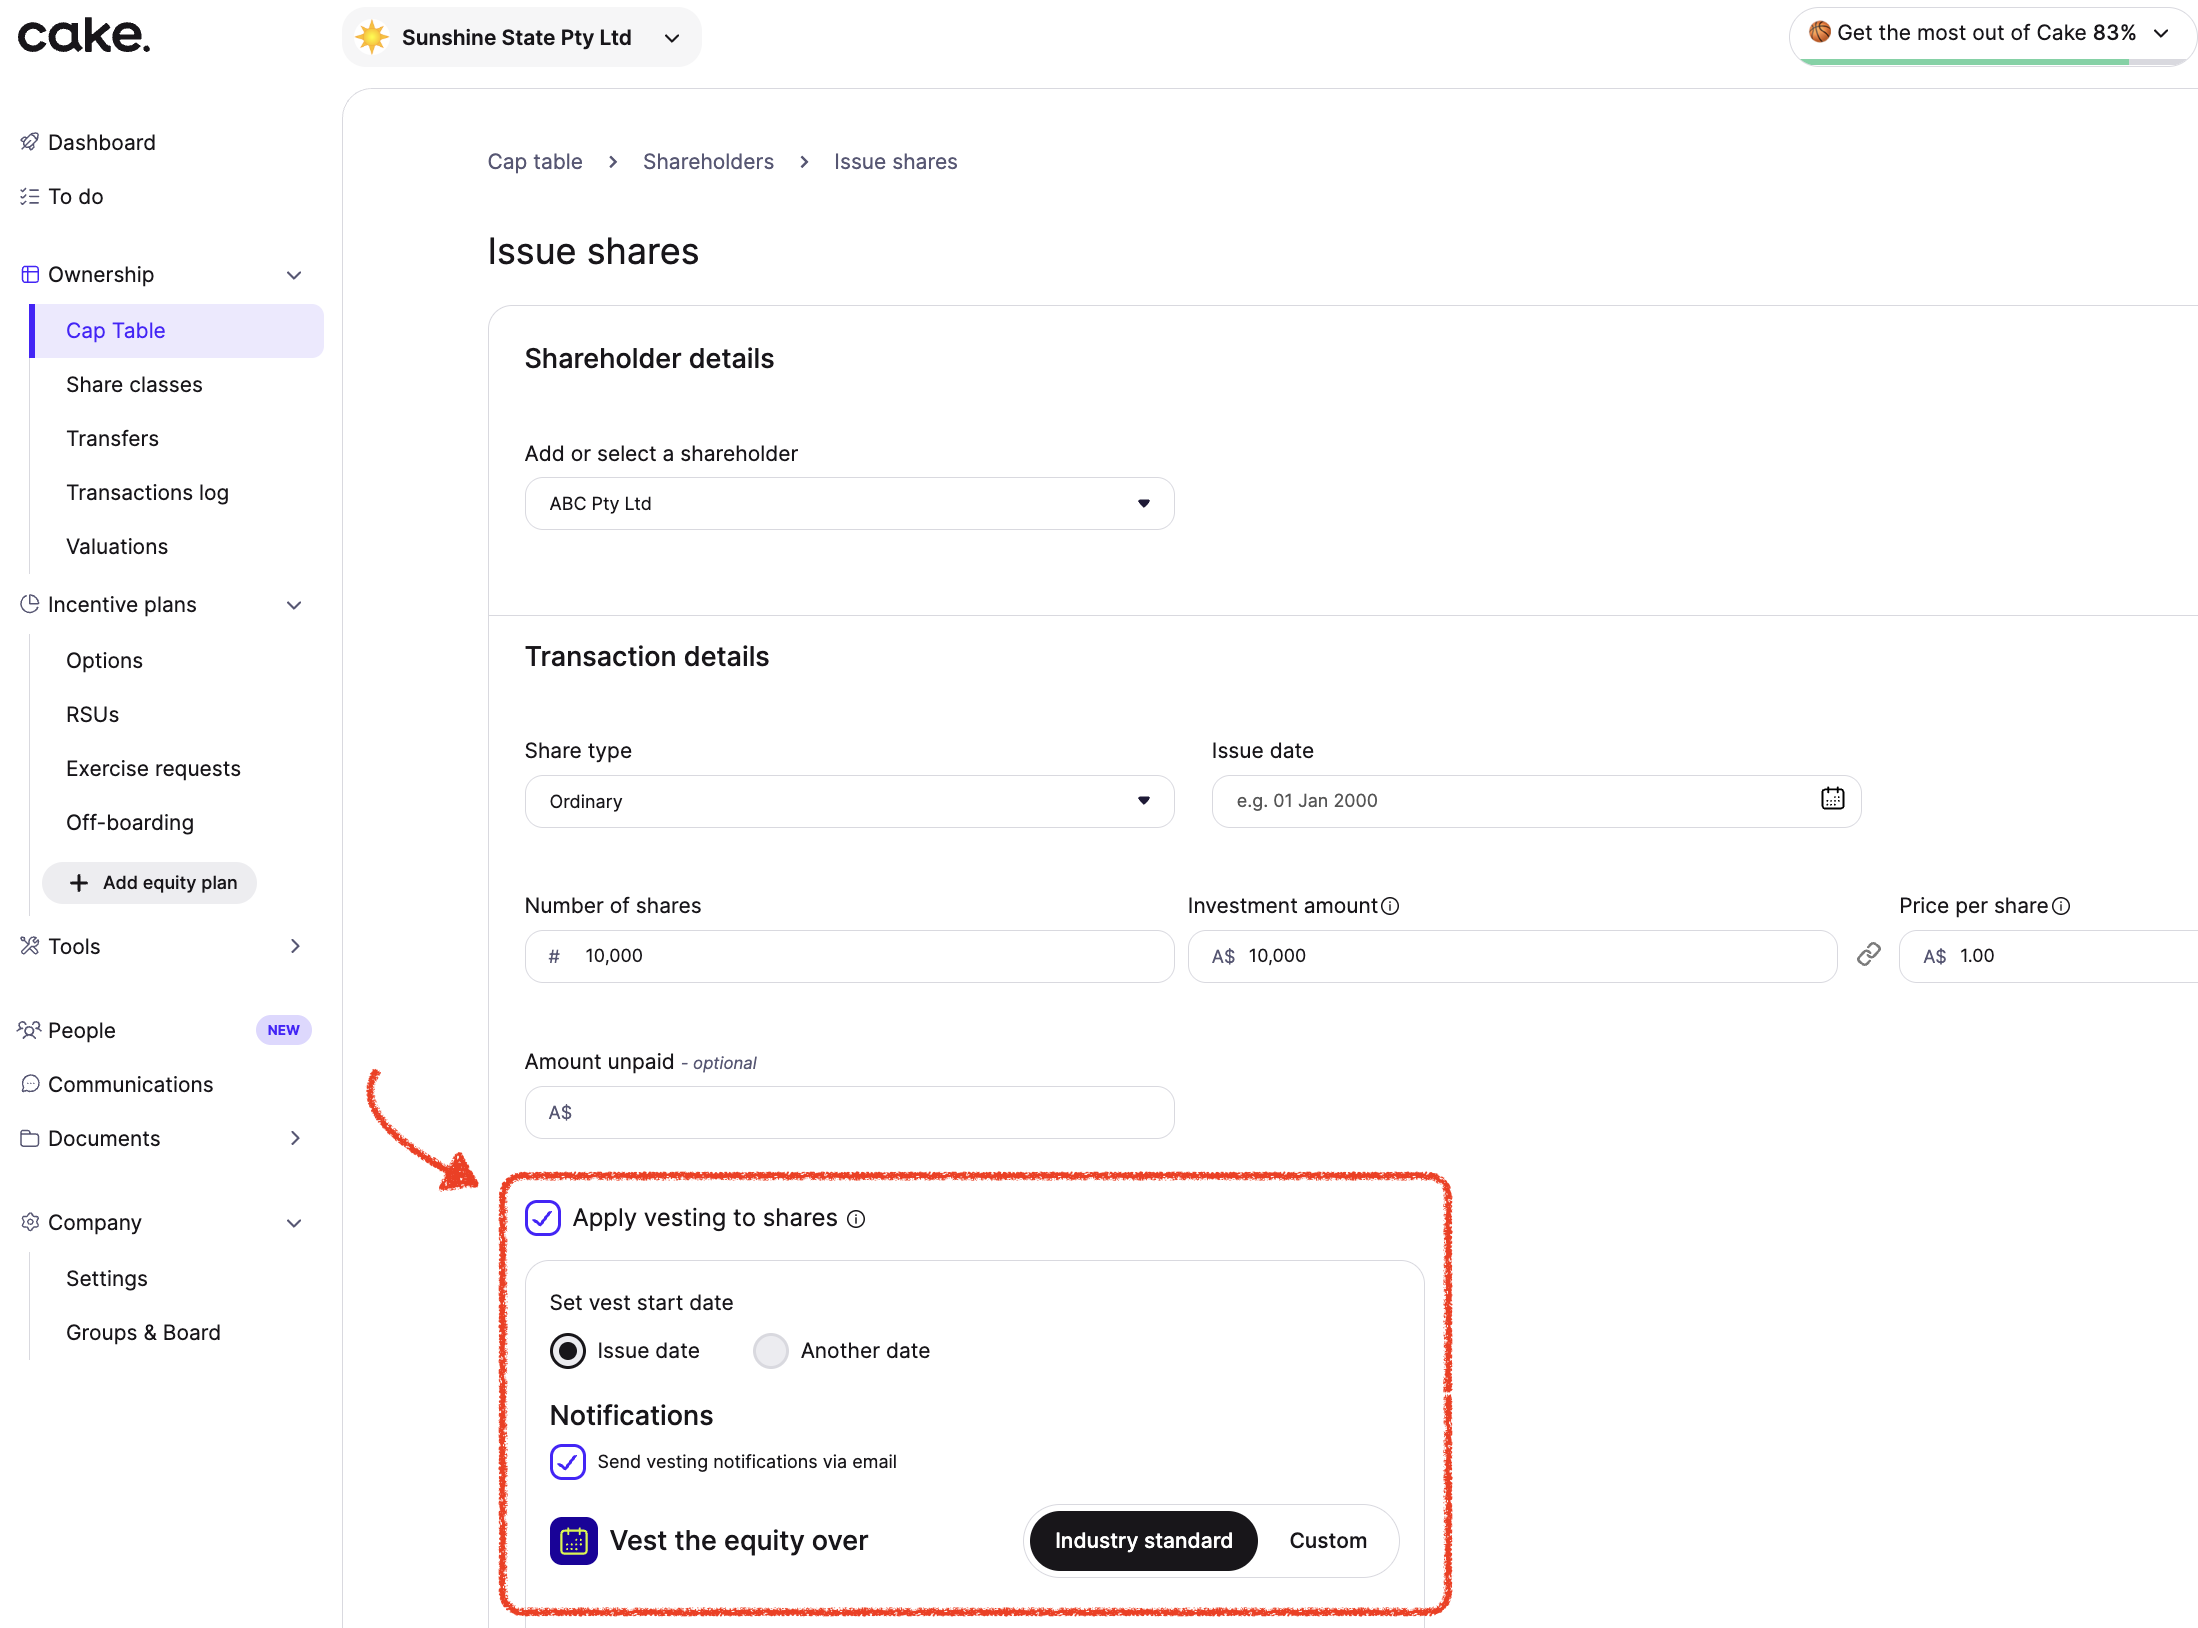2198x1628 pixels.
Task: Click the Company gear icon
Action: 30,1222
